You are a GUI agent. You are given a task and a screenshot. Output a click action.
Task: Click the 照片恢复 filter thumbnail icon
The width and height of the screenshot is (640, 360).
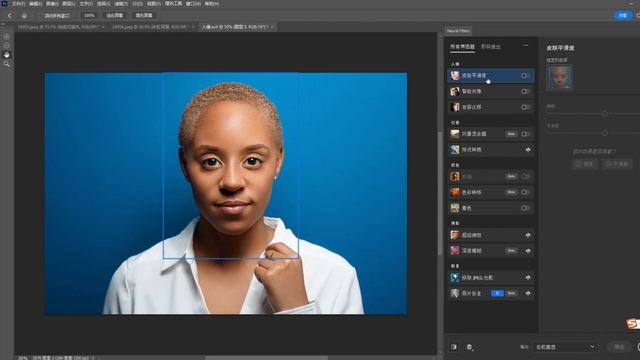tap(455, 293)
